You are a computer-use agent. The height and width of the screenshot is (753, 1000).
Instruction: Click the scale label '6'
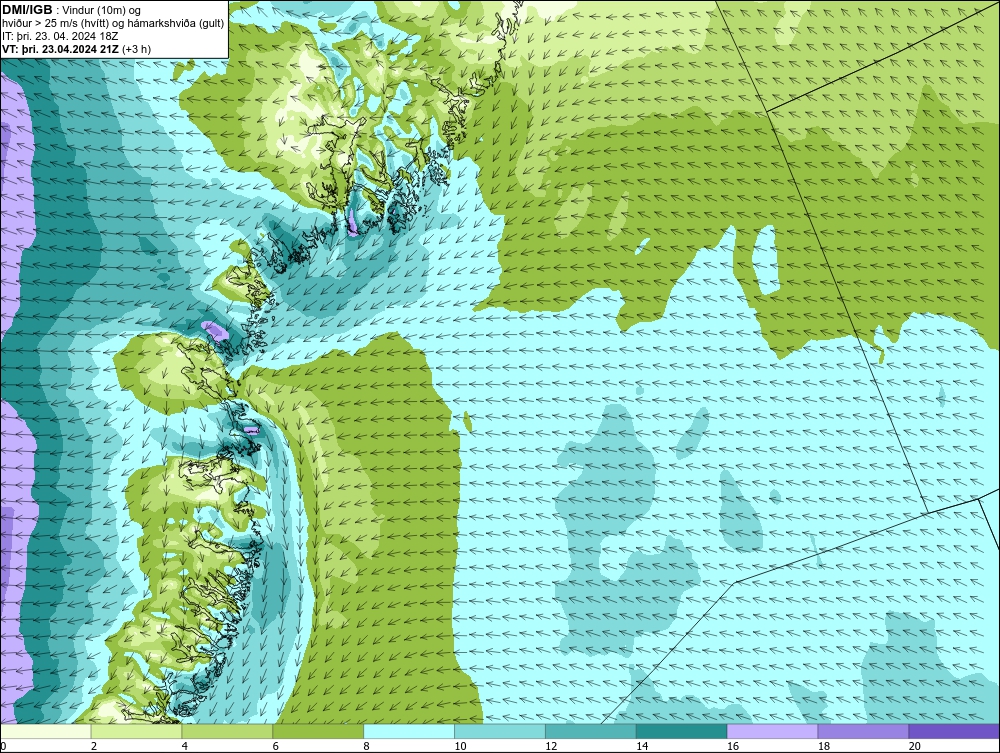276,746
